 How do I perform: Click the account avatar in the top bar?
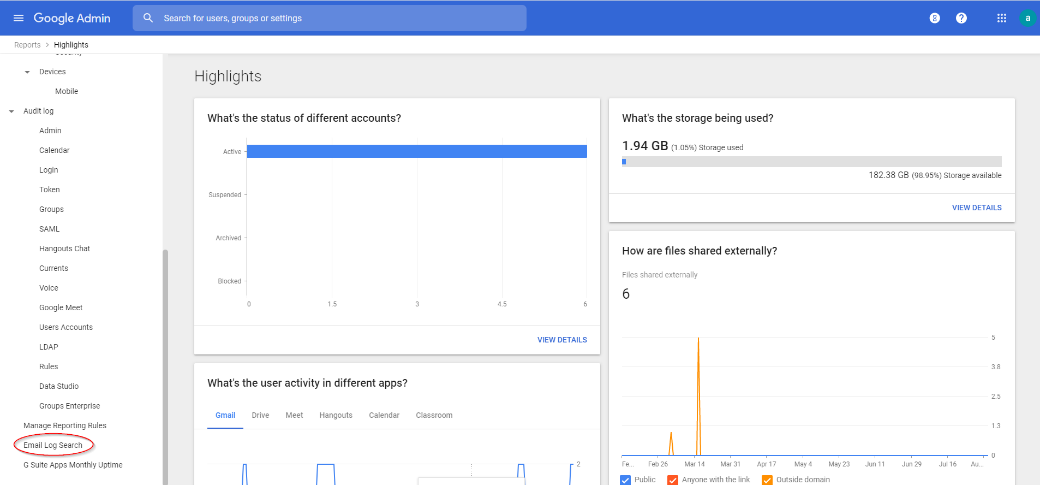pos(1027,18)
